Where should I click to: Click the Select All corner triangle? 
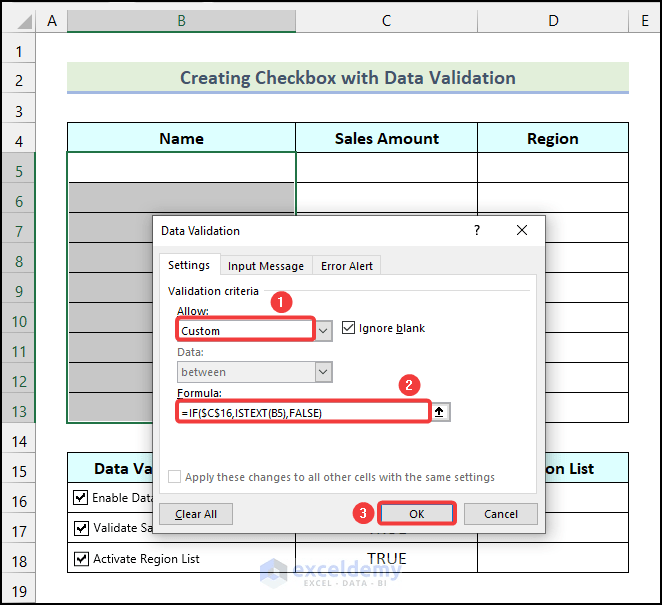[24, 21]
